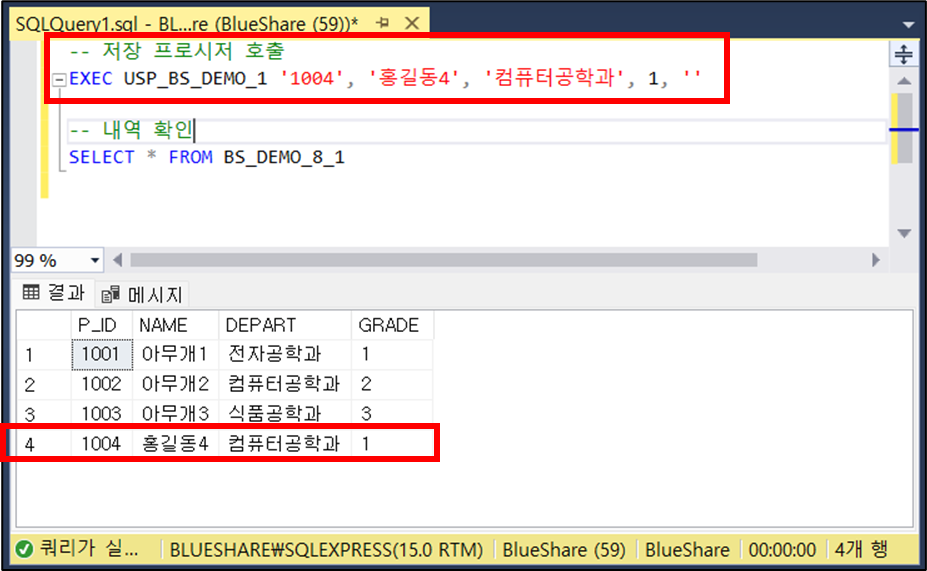The width and height of the screenshot is (927, 571).
Task: Open the document tab list dropdown arrow
Action: 909,24
